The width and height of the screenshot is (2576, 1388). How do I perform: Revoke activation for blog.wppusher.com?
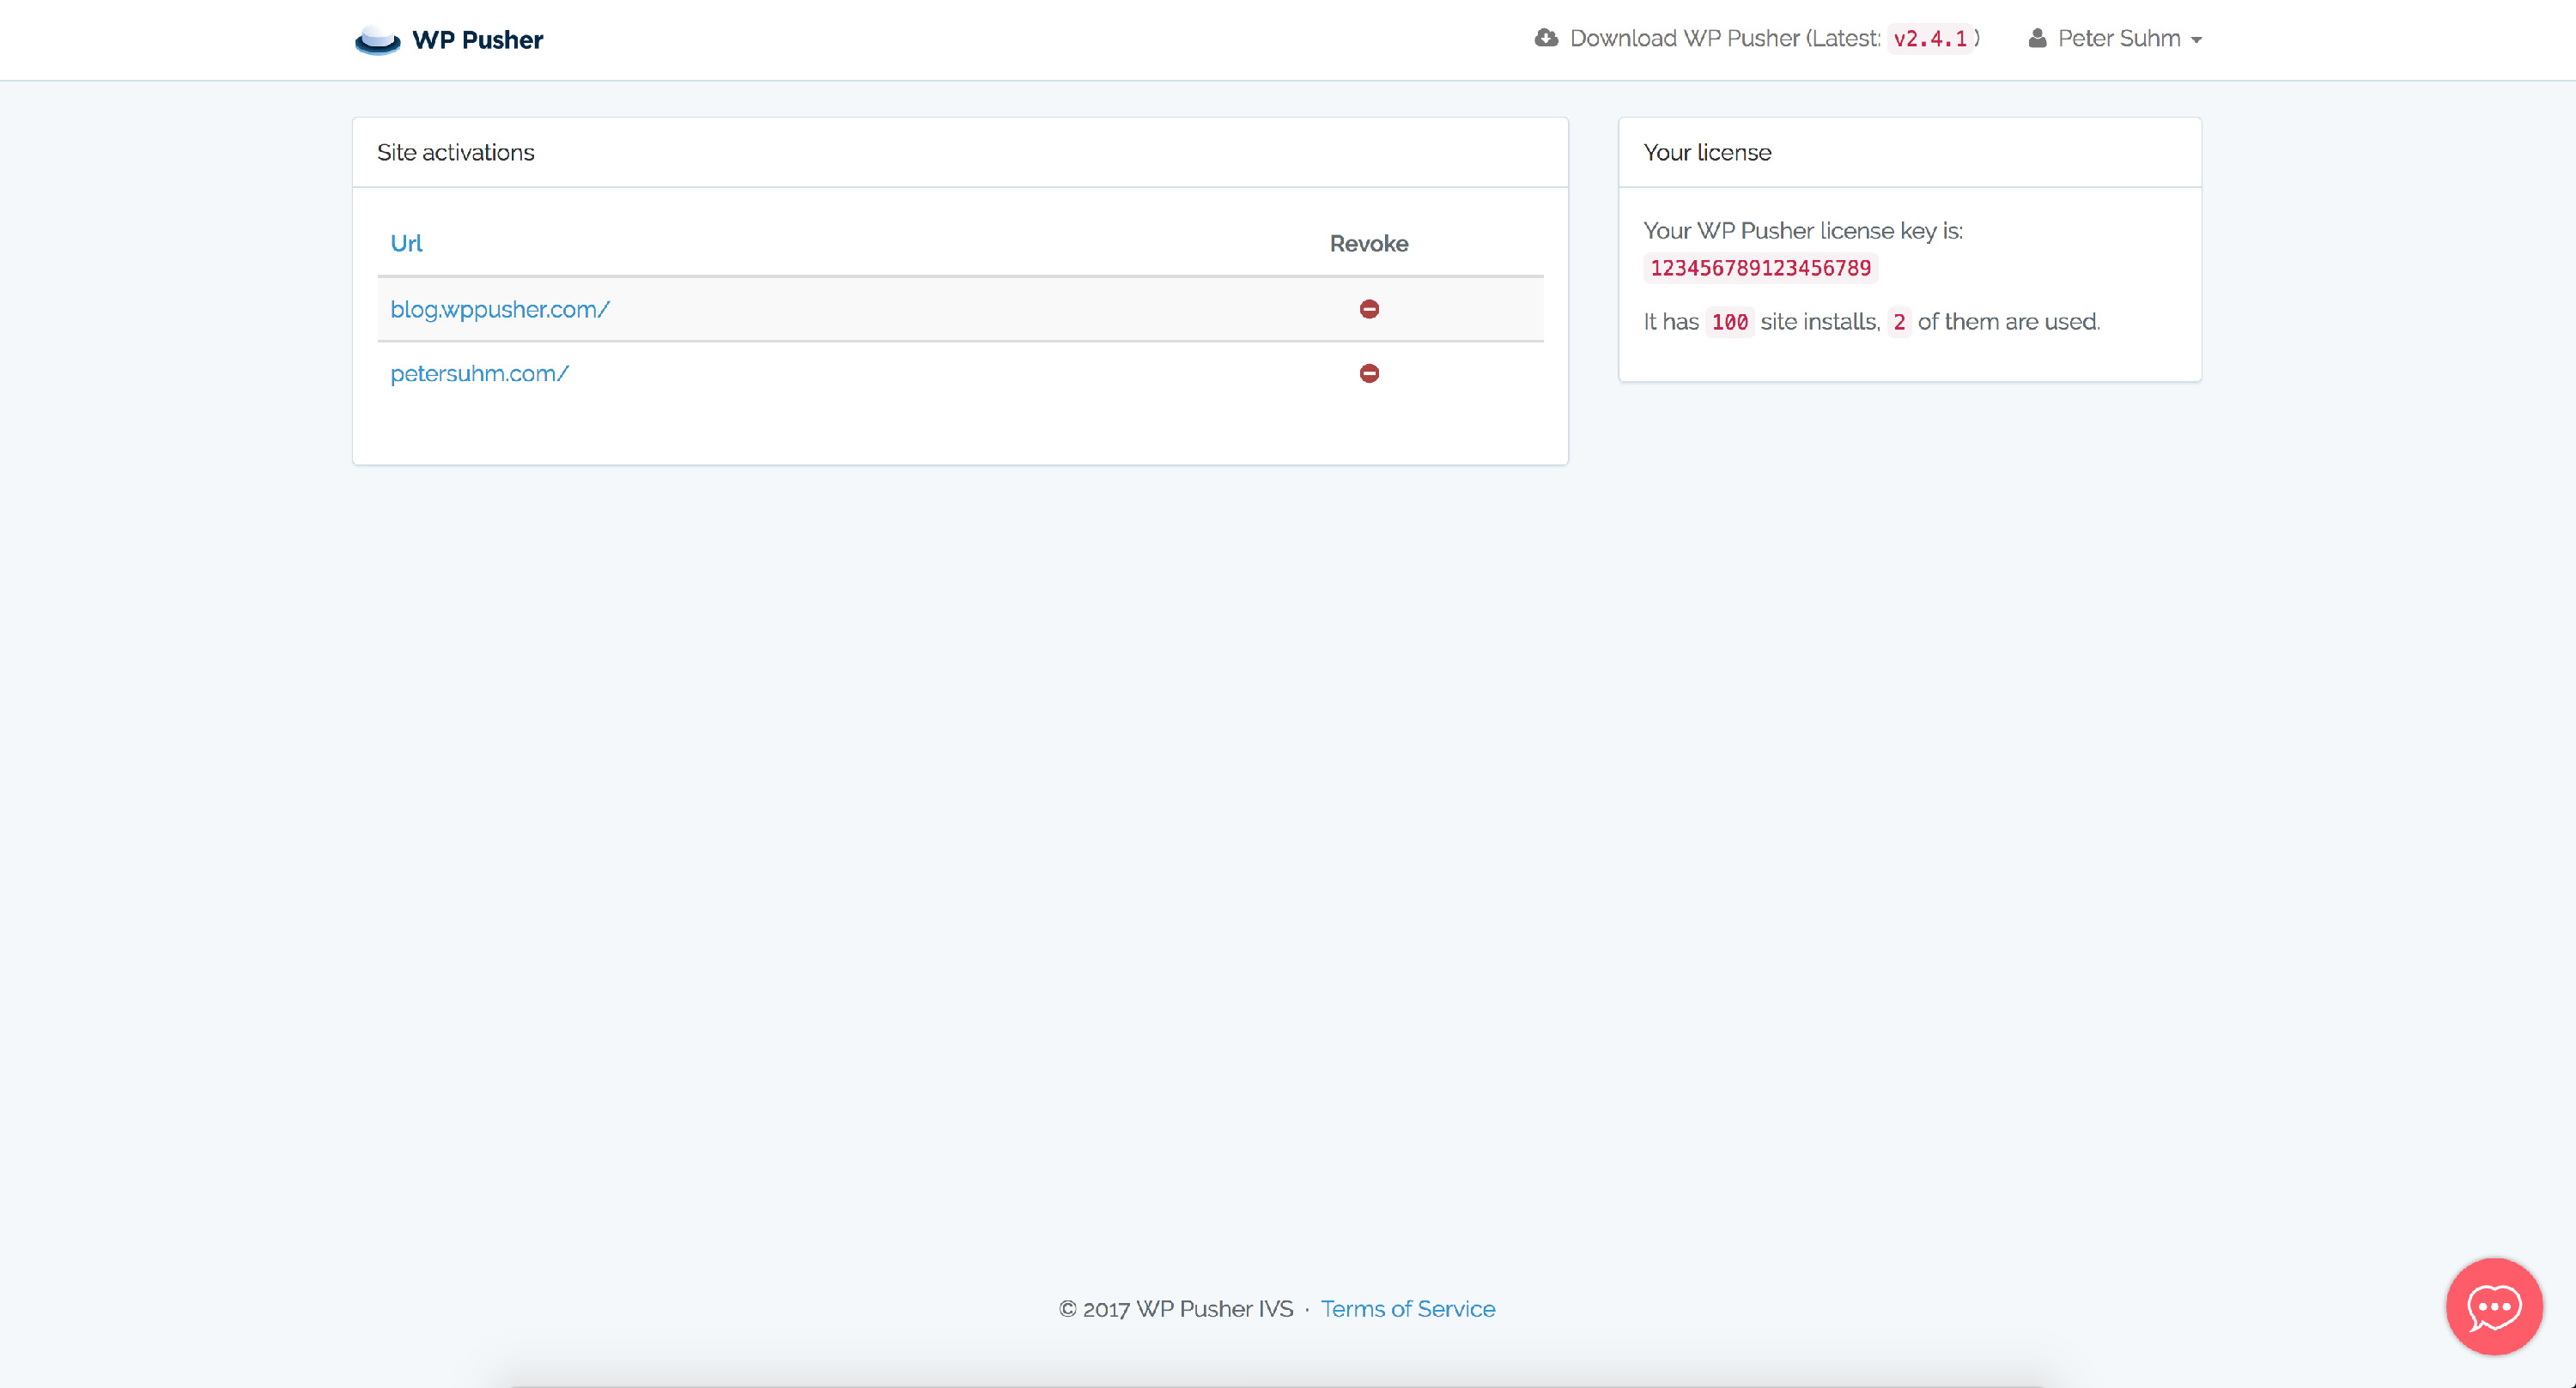pos(1369,309)
